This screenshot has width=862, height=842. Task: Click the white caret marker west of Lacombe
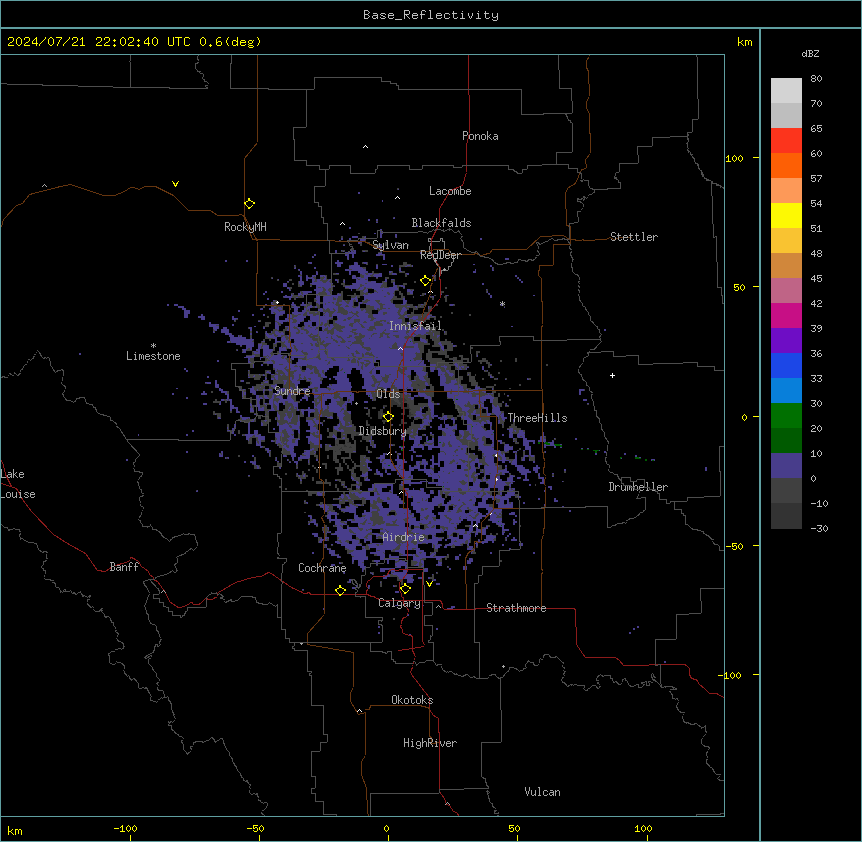(397, 197)
